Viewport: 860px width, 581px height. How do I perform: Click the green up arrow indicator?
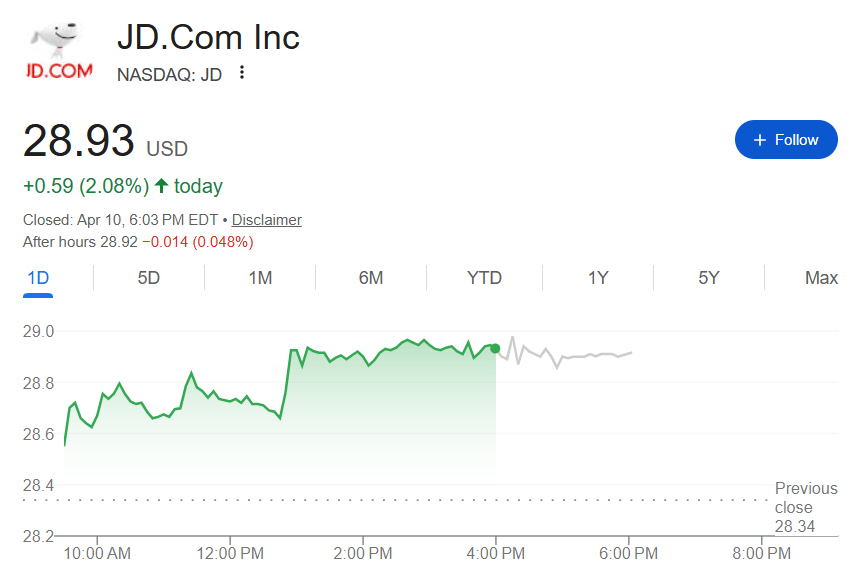tap(161, 186)
